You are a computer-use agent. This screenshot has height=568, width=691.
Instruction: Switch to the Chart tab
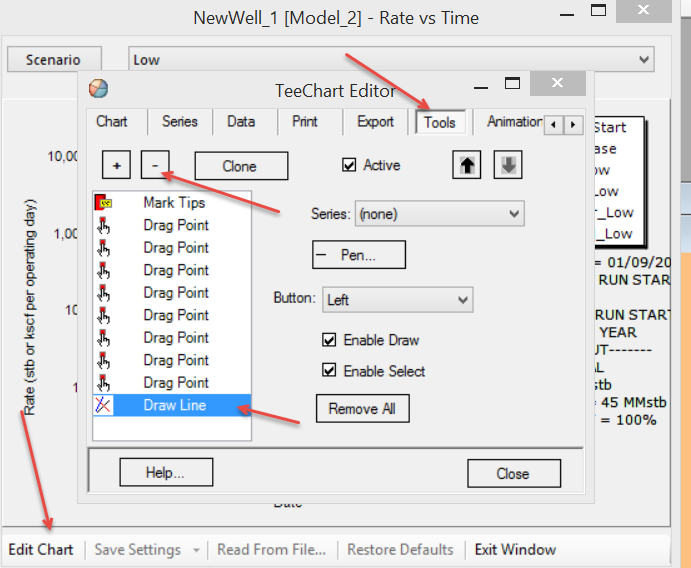pyautogui.click(x=112, y=122)
